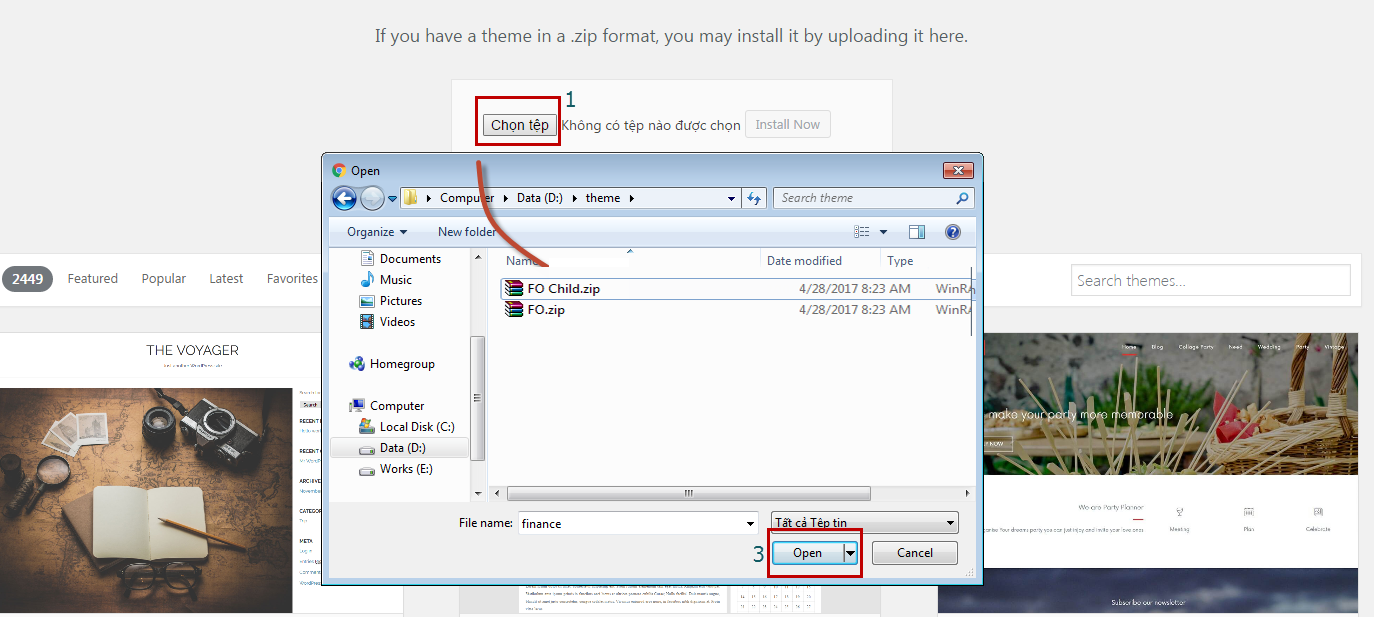Click the Back arrow in Open dialog
Viewport: 1374px width, 617px height.
(x=345, y=198)
